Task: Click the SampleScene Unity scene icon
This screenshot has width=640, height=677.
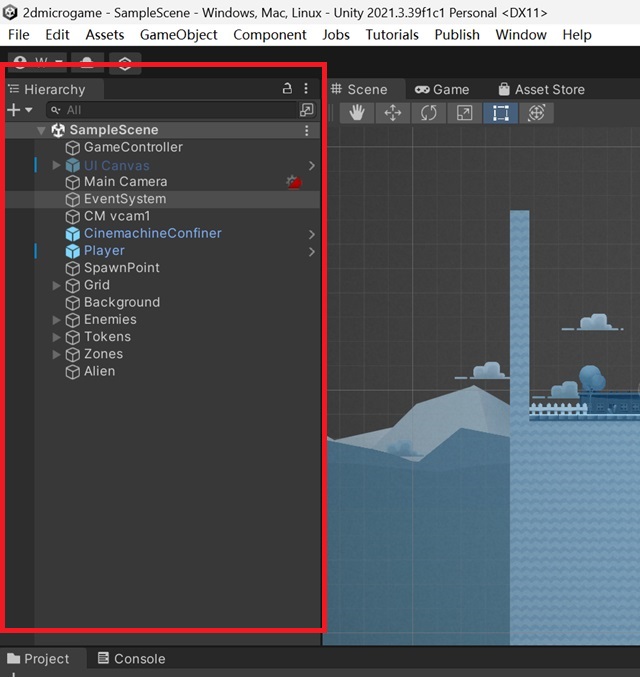Action: pos(58,130)
